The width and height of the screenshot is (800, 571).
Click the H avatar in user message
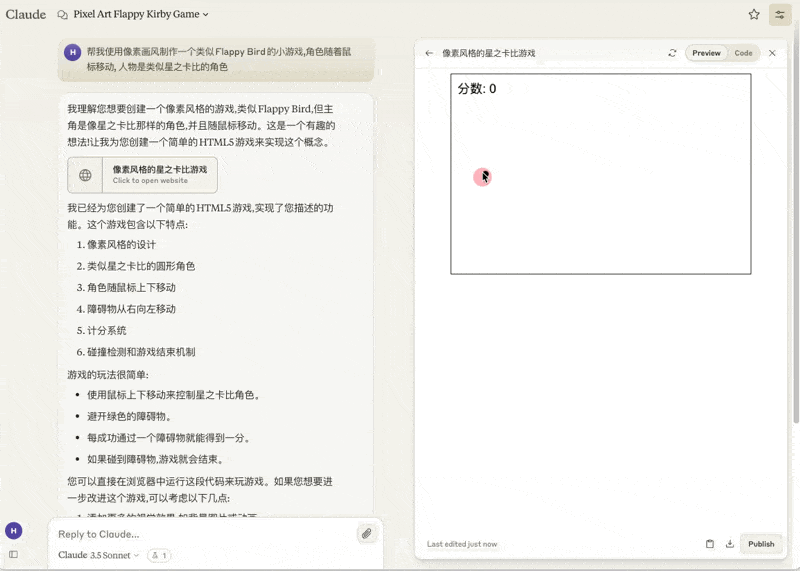coord(72,52)
